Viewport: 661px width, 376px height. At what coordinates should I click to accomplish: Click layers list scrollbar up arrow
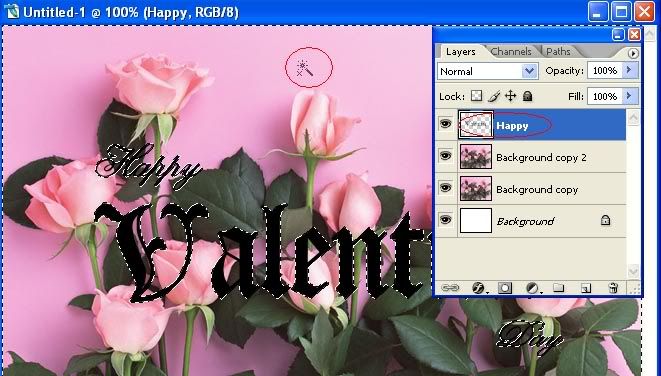tap(633, 117)
